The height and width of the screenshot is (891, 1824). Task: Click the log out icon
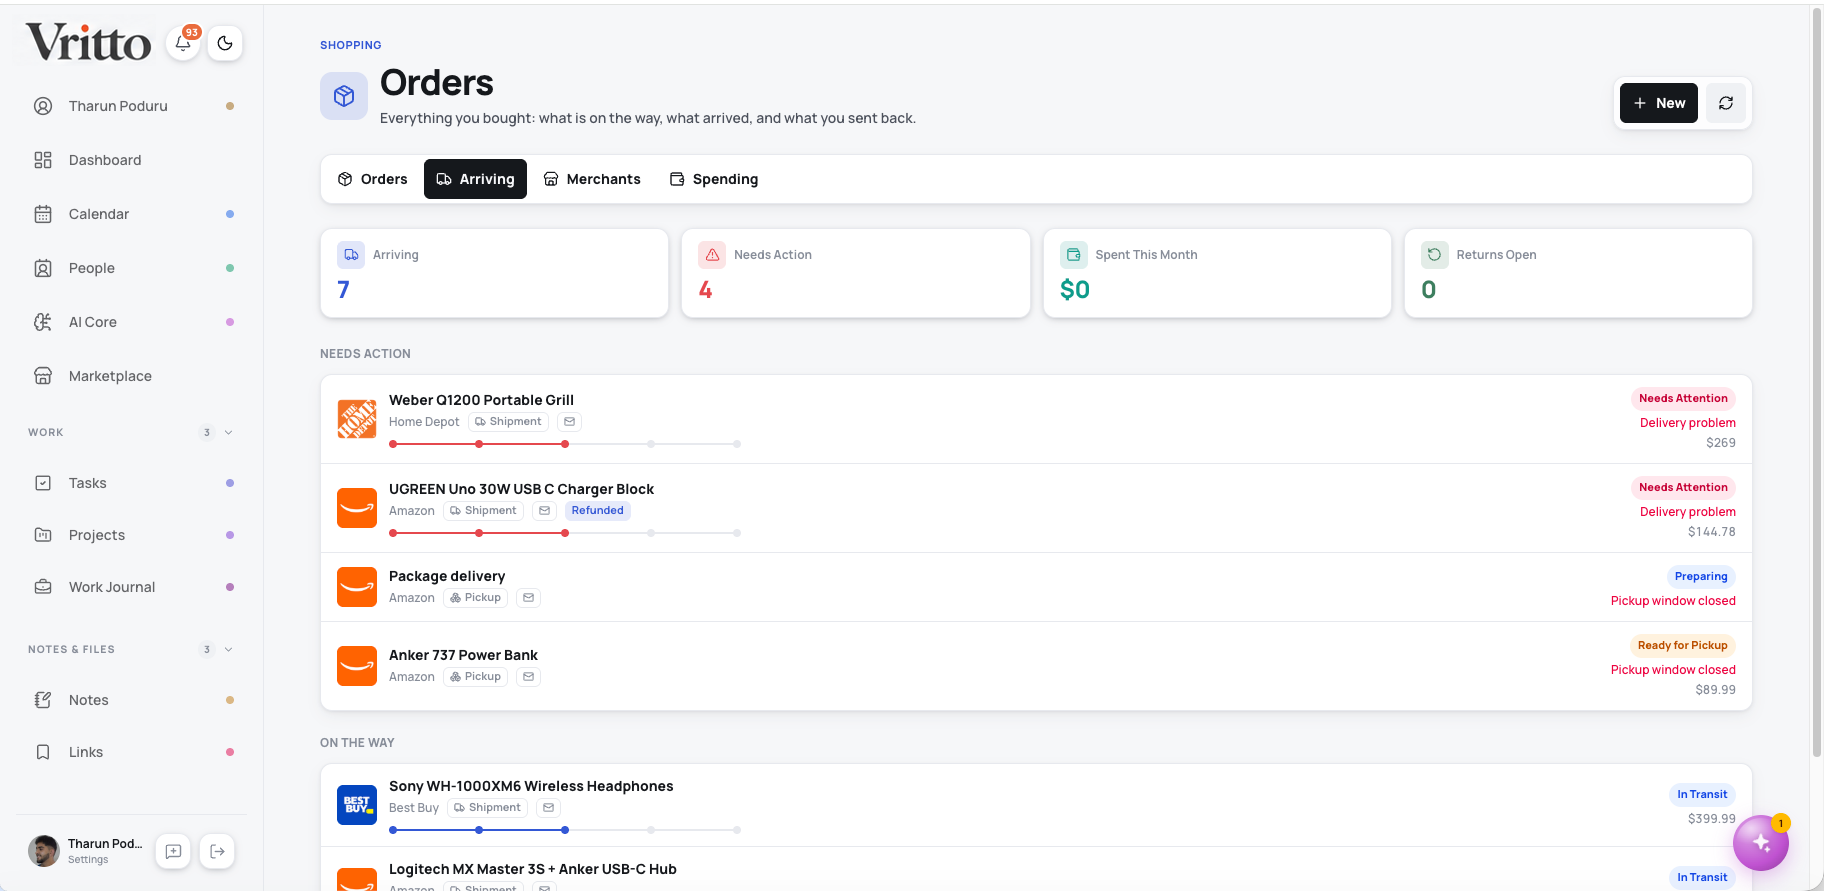[217, 851]
